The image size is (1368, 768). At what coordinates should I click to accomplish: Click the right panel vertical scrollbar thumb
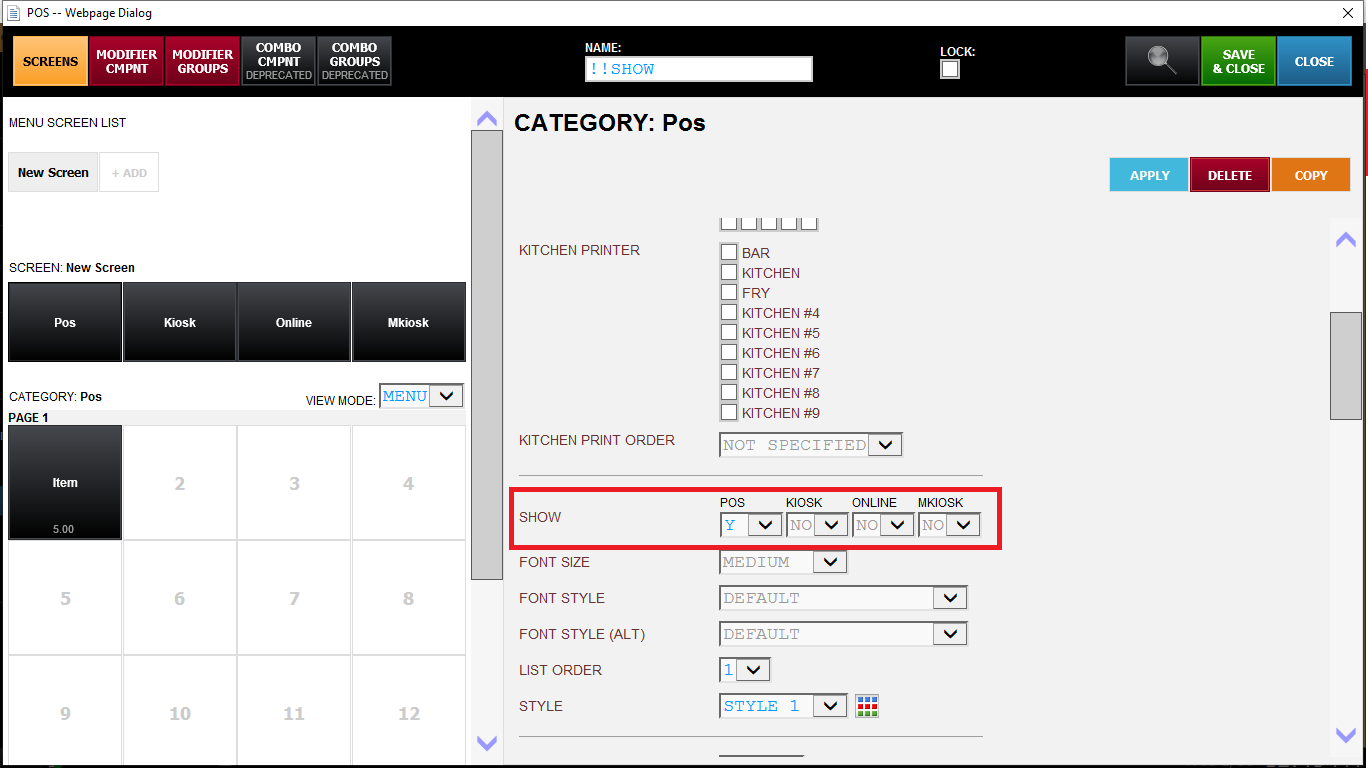point(1346,365)
